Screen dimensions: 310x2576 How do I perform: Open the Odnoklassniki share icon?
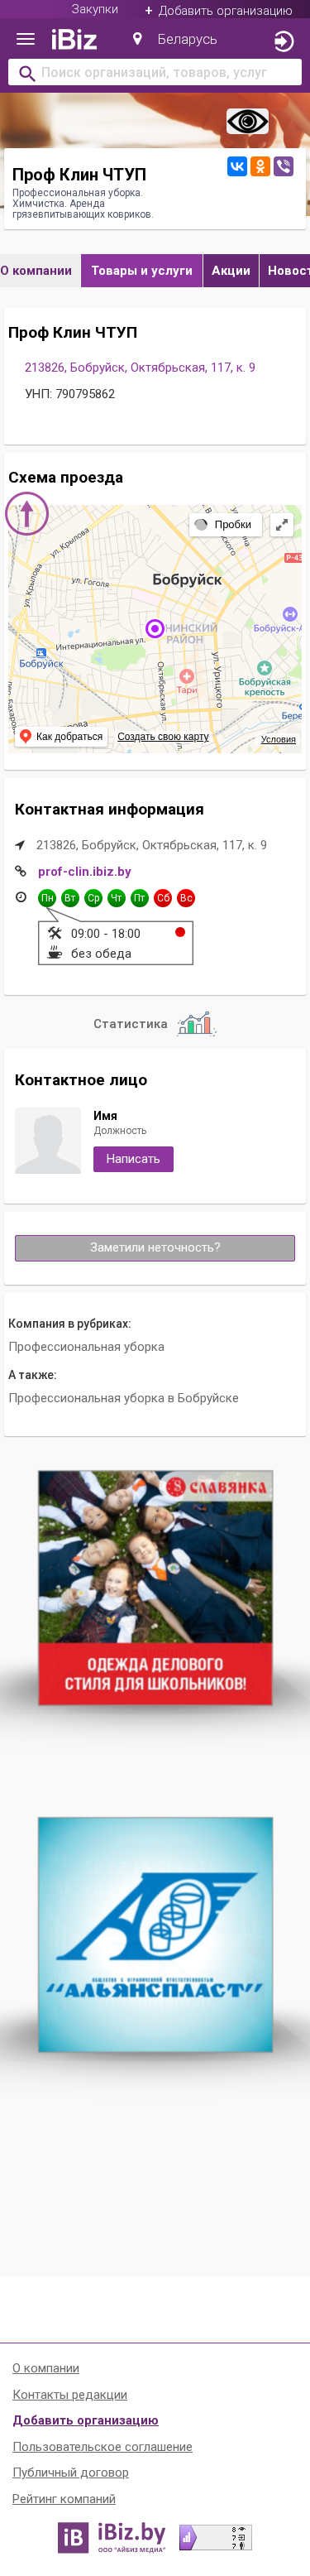[260, 167]
